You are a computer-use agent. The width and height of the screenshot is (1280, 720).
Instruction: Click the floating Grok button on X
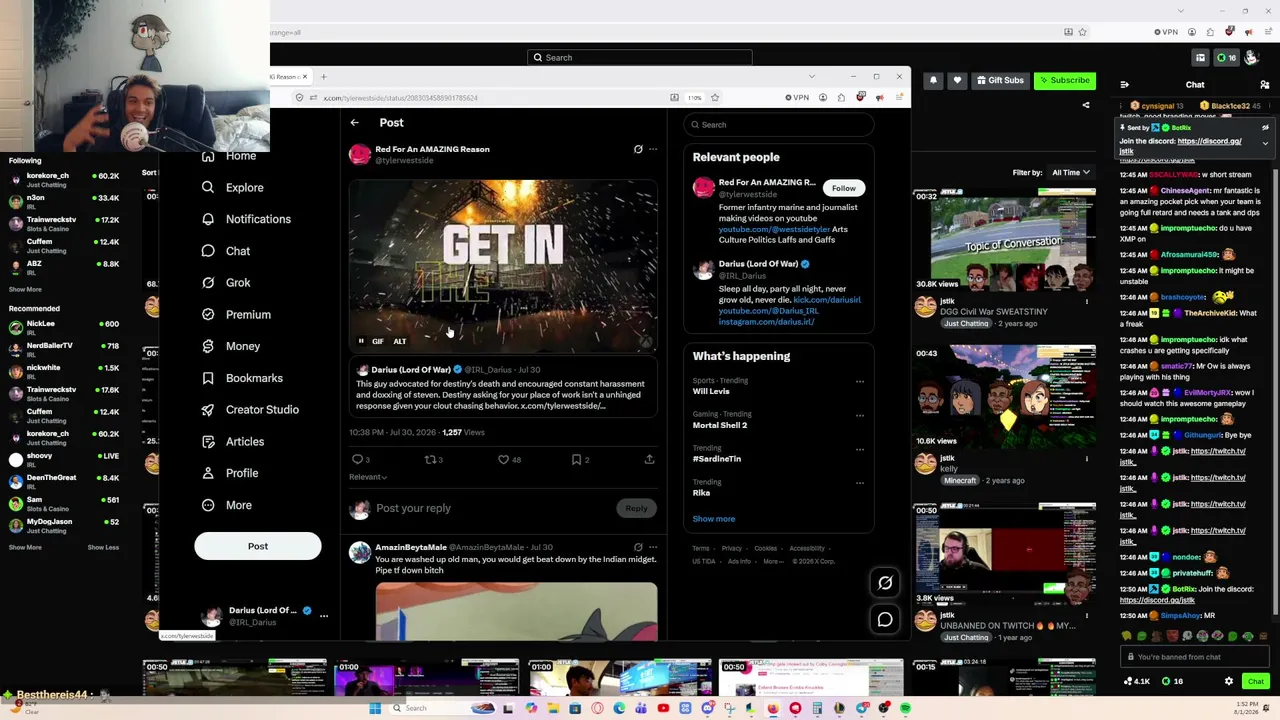[x=885, y=582]
